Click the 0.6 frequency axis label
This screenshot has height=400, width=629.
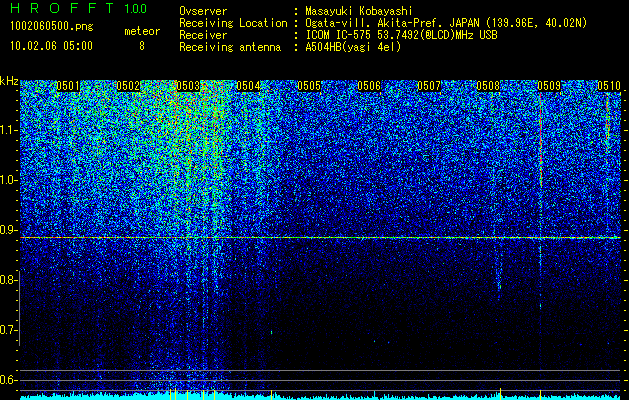click(x=8, y=380)
